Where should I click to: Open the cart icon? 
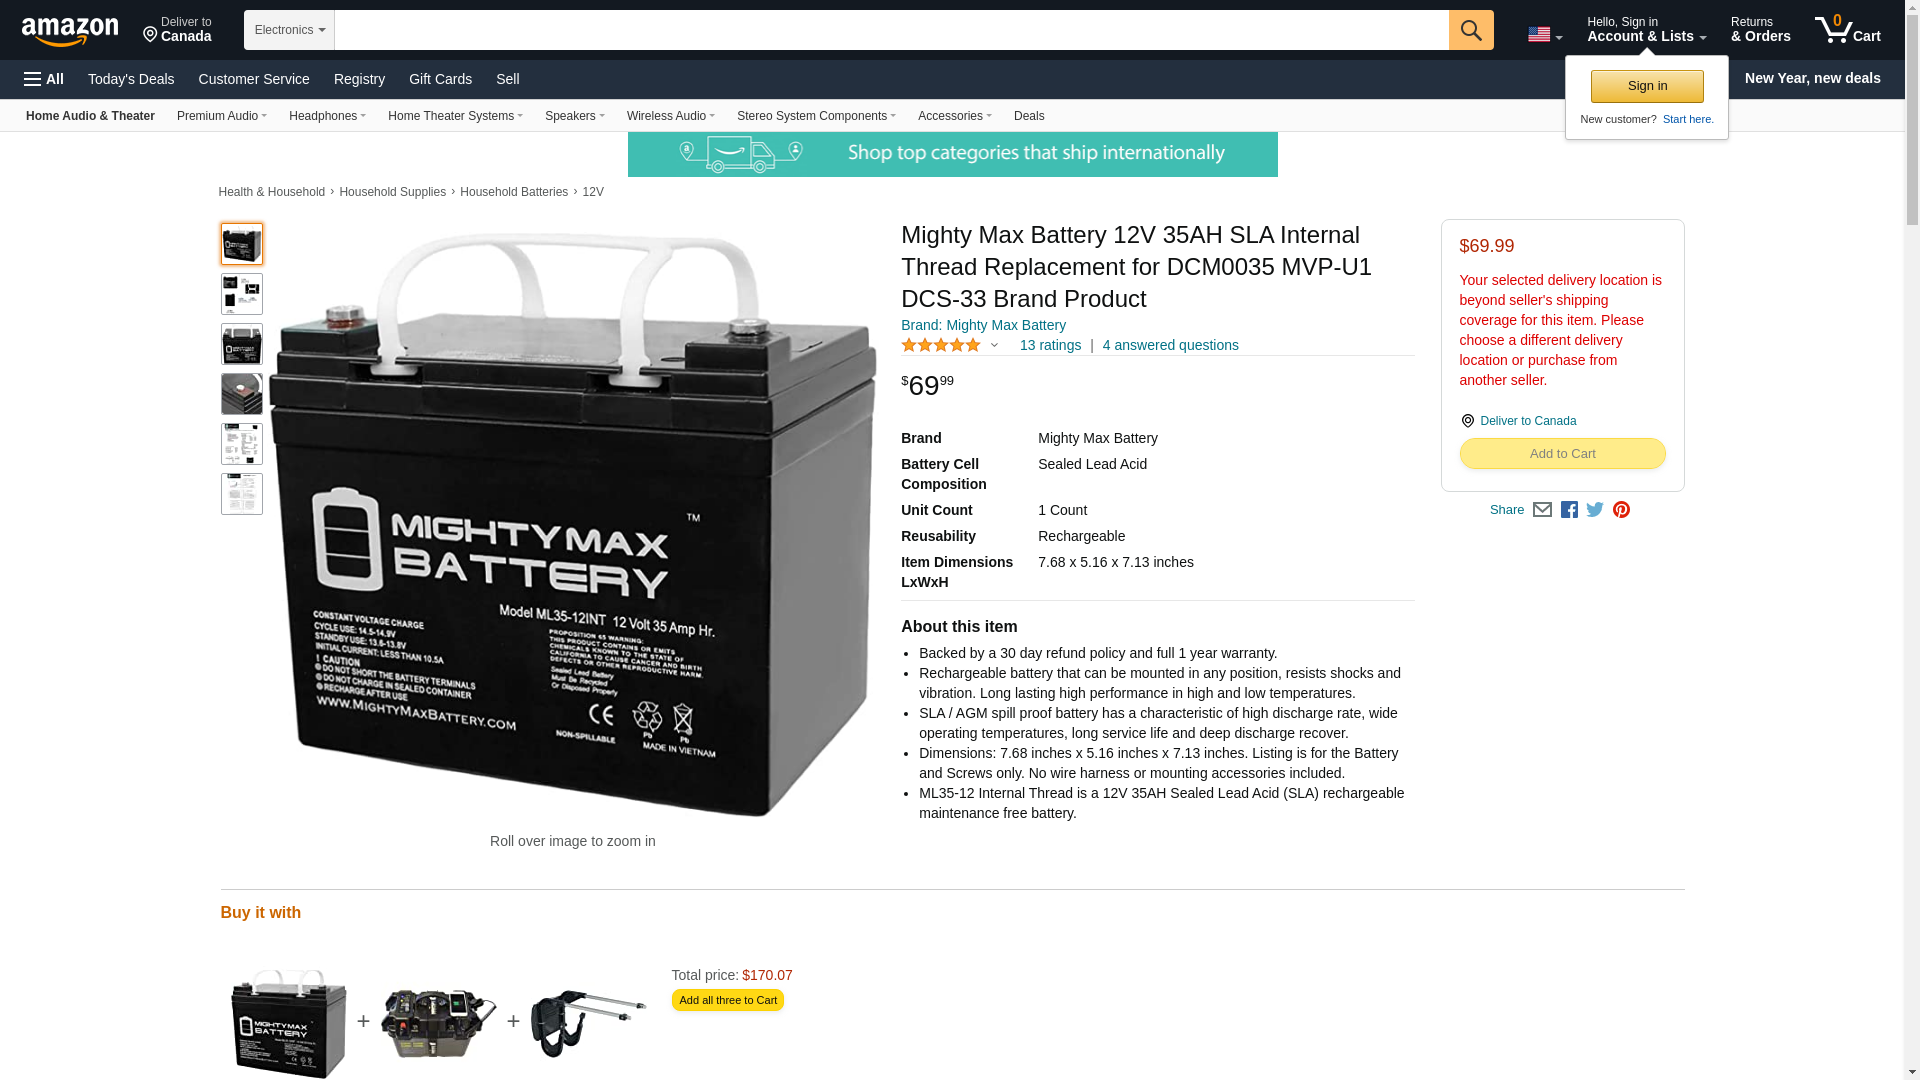click(1848, 30)
